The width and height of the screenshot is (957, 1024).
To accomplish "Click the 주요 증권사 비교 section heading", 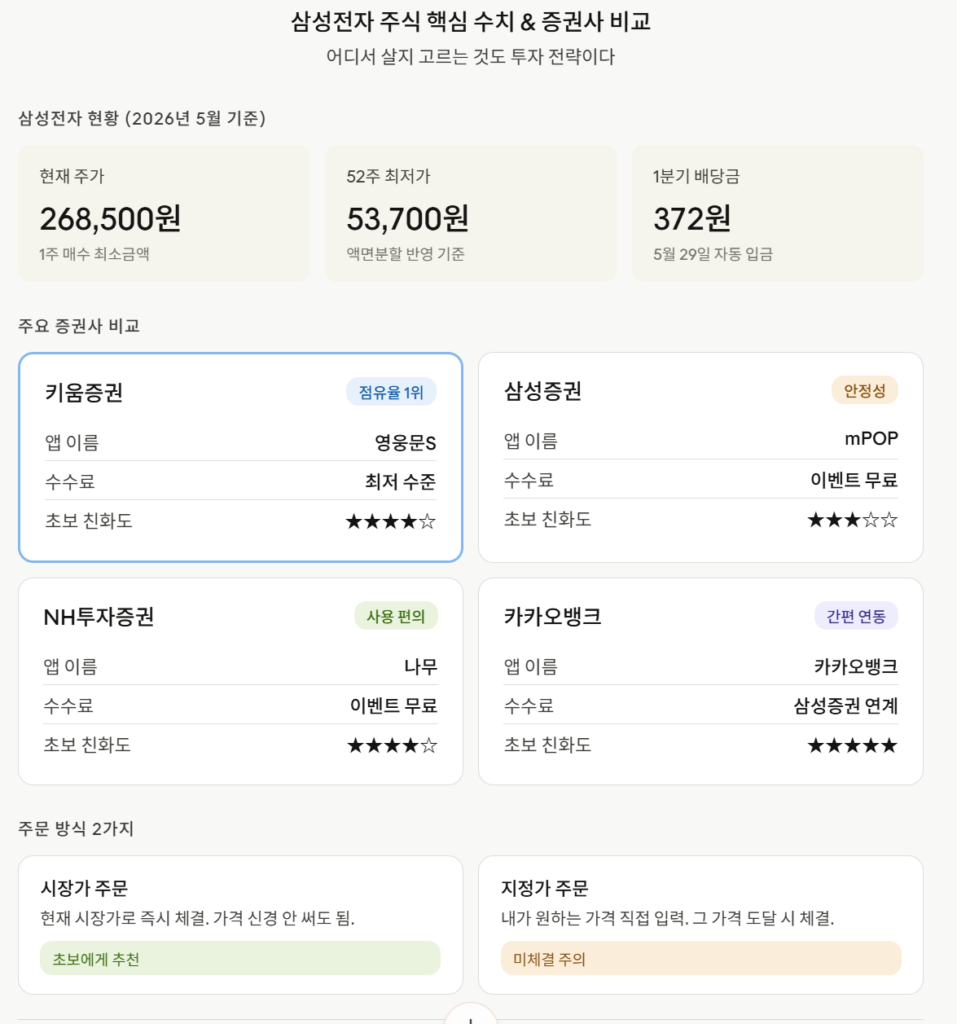I will [x=79, y=326].
